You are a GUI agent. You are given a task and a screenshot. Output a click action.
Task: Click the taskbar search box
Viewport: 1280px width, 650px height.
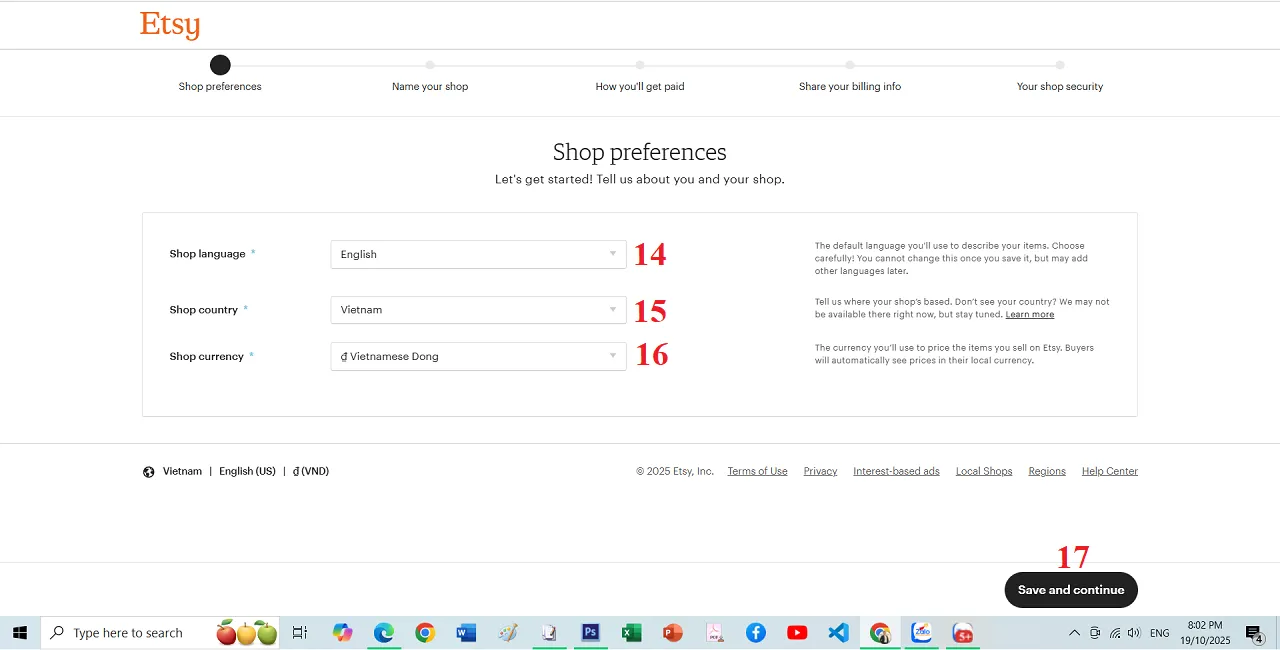(x=128, y=633)
